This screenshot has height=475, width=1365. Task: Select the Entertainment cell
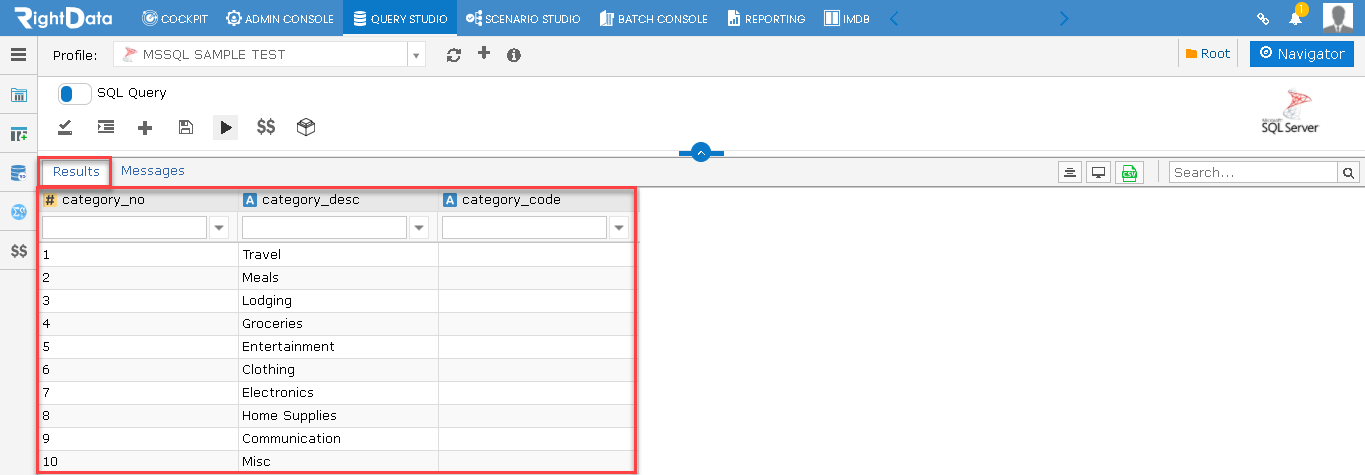(338, 347)
